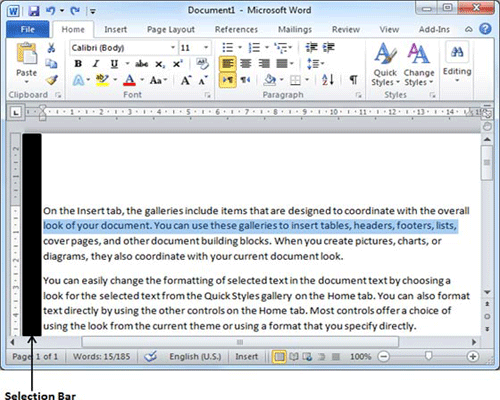Save document using the floppy disk icon
This screenshot has height=400, width=500.
click(x=33, y=11)
